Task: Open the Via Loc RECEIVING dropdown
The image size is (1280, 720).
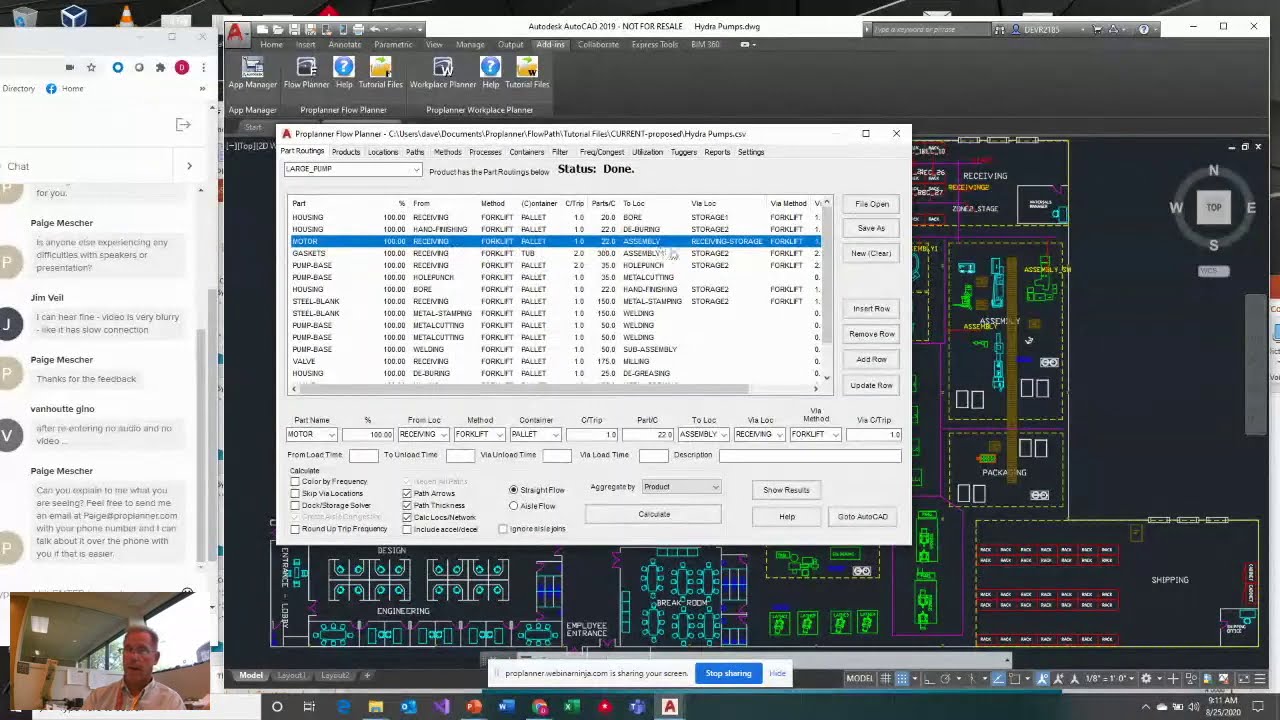Action: click(x=759, y=434)
